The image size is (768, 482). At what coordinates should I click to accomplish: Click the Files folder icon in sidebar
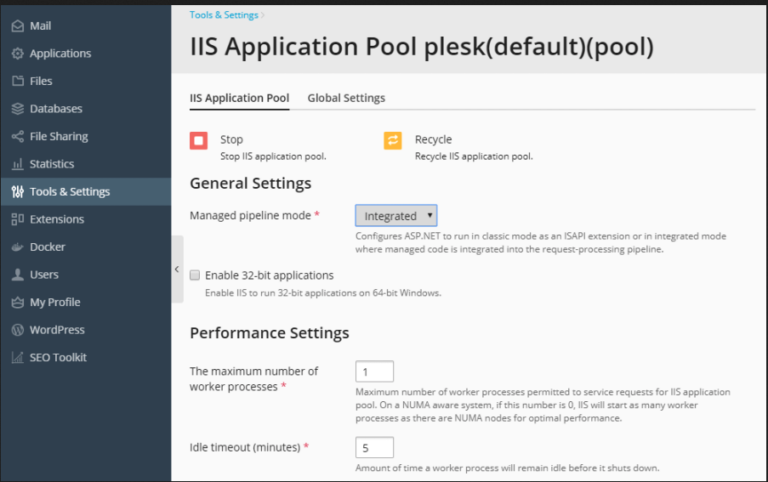click(x=17, y=81)
